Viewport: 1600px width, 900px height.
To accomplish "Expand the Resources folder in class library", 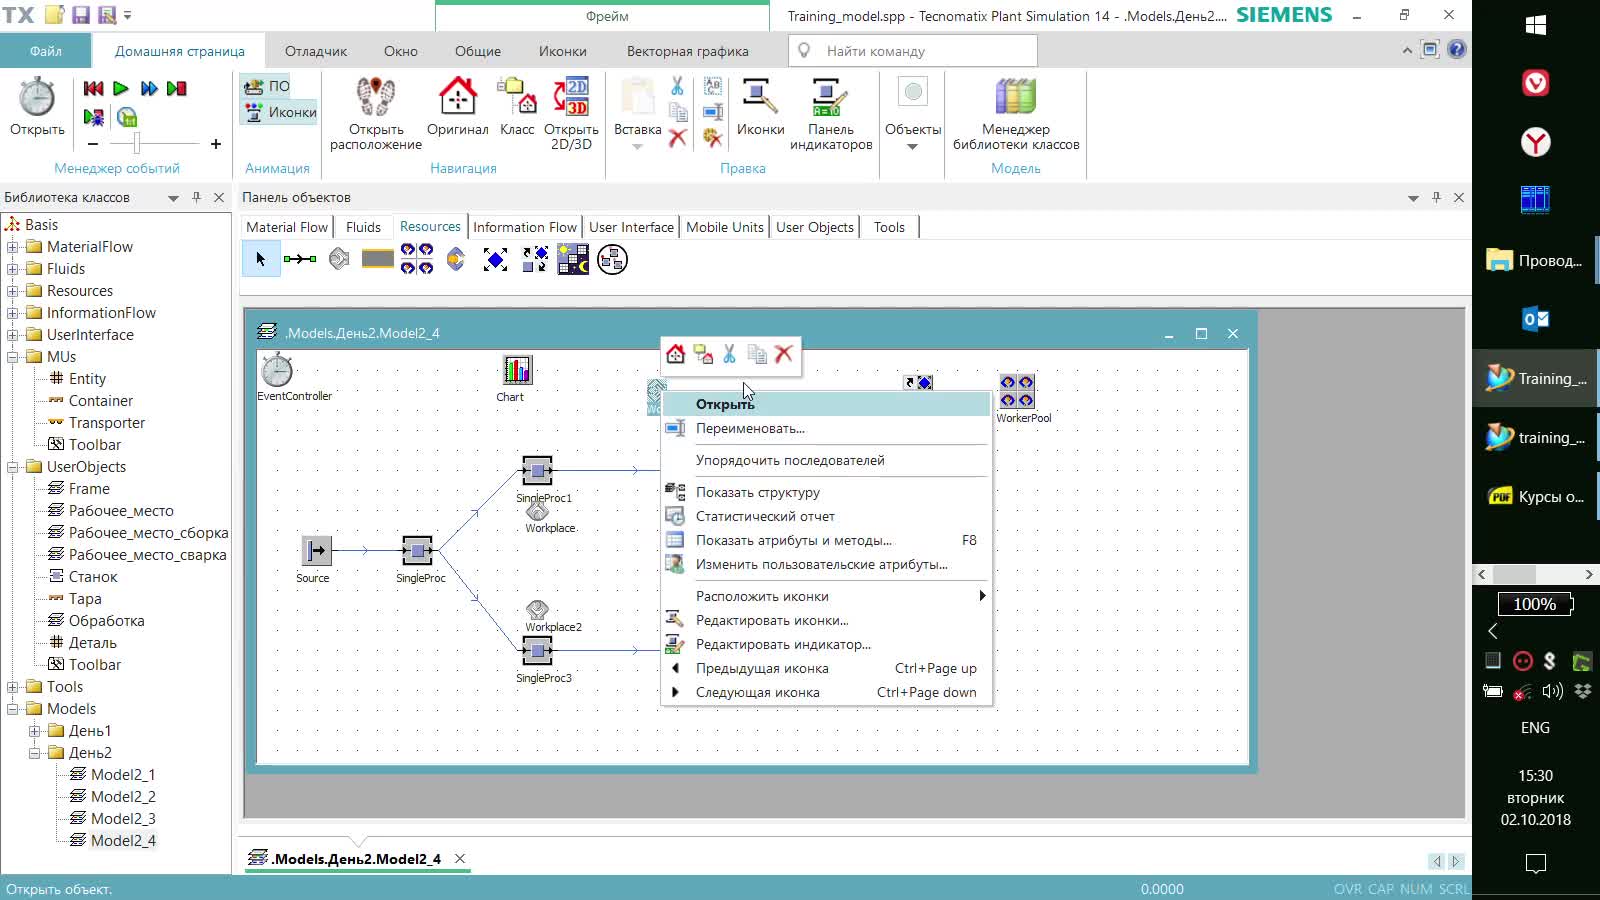I will 13,291.
